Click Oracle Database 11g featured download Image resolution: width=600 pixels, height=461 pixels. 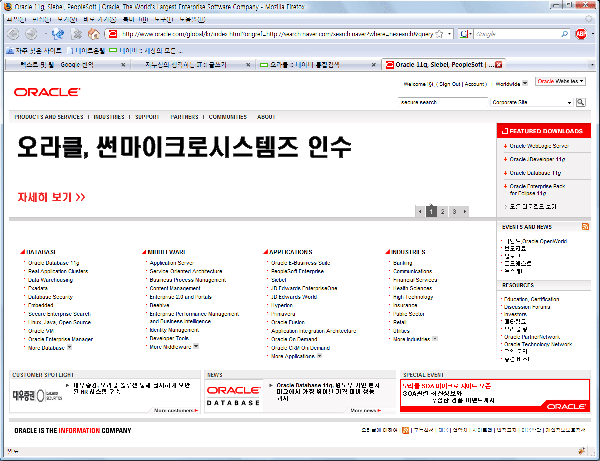point(535,173)
